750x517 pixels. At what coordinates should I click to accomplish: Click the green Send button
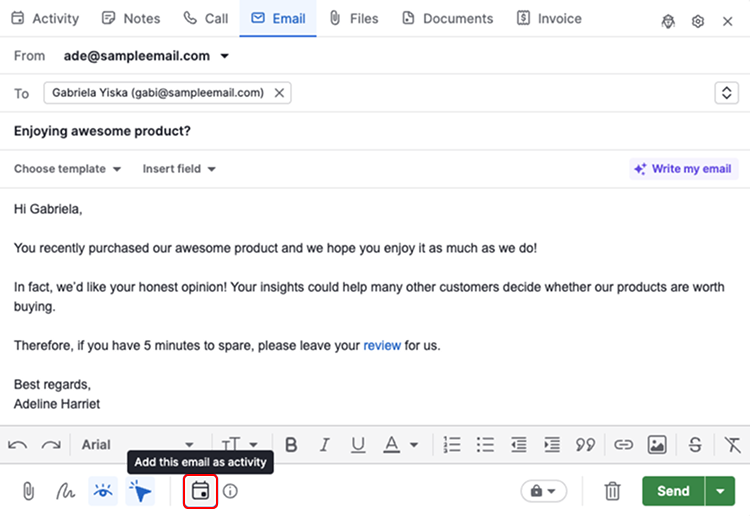[673, 491]
